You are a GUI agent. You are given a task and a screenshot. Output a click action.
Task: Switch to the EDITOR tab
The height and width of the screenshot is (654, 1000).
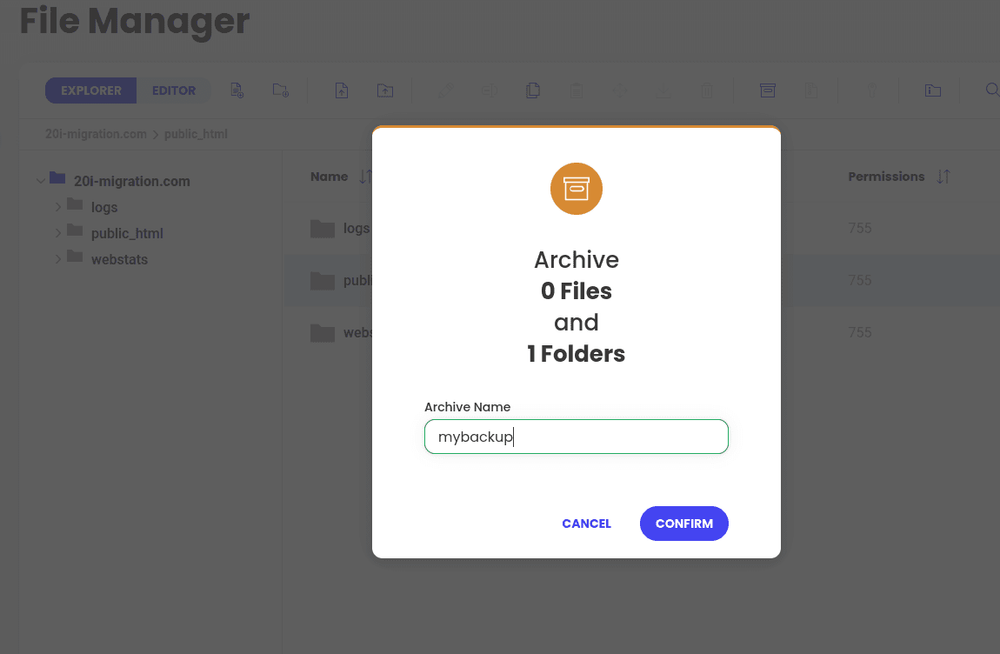click(173, 91)
